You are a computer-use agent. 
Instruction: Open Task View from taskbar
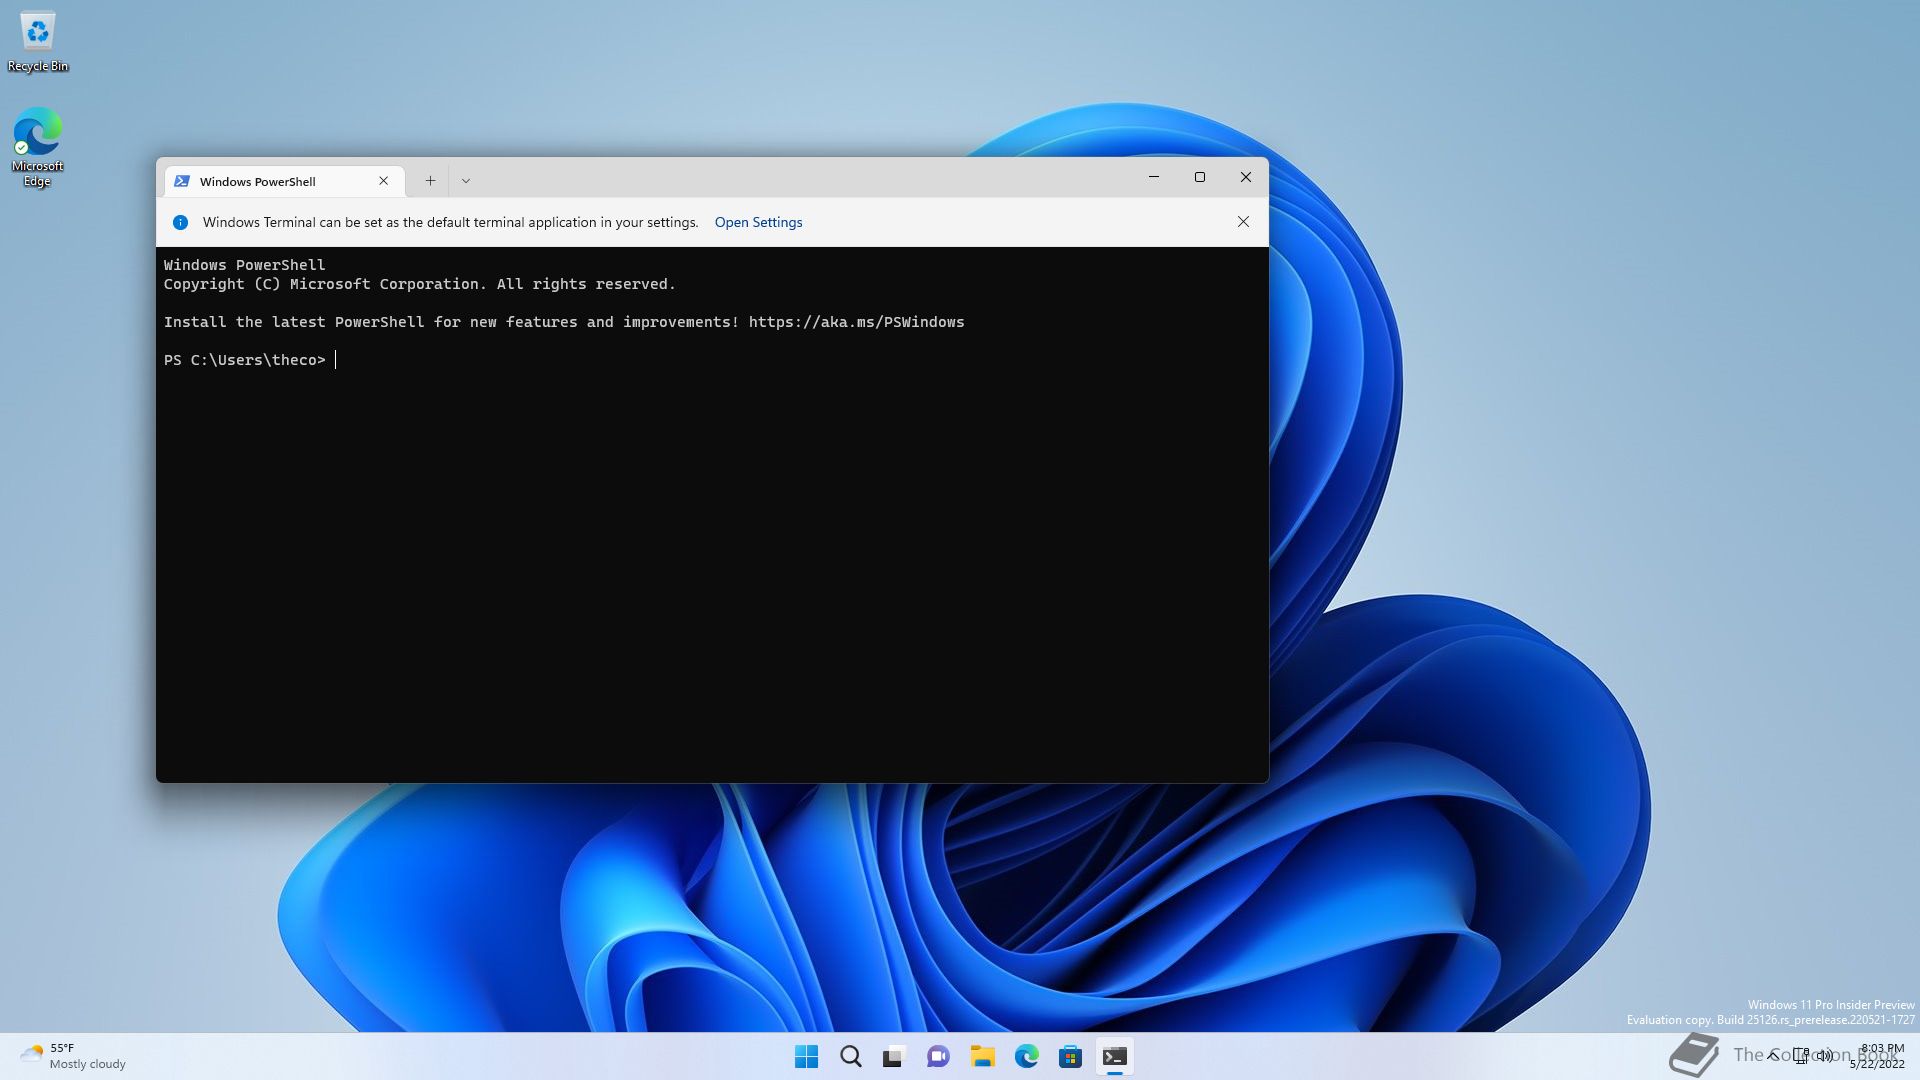tap(894, 1056)
